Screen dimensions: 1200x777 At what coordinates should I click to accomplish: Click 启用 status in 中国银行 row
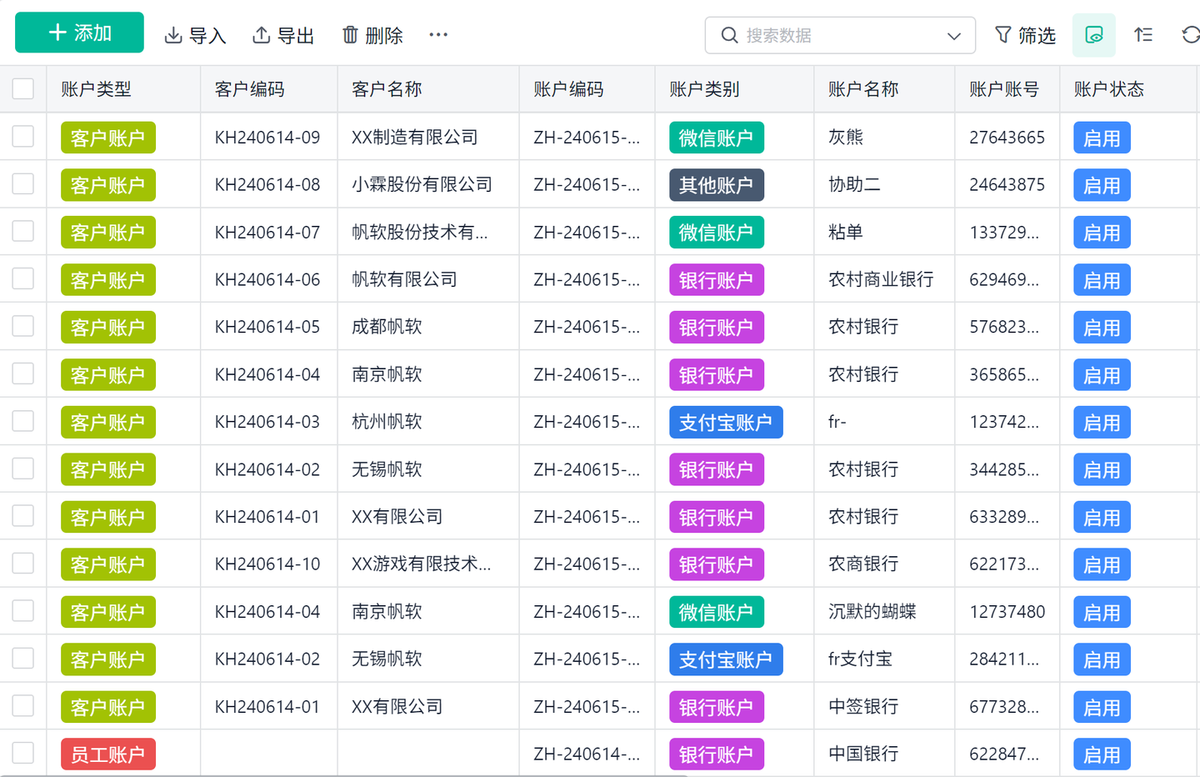click(1102, 755)
